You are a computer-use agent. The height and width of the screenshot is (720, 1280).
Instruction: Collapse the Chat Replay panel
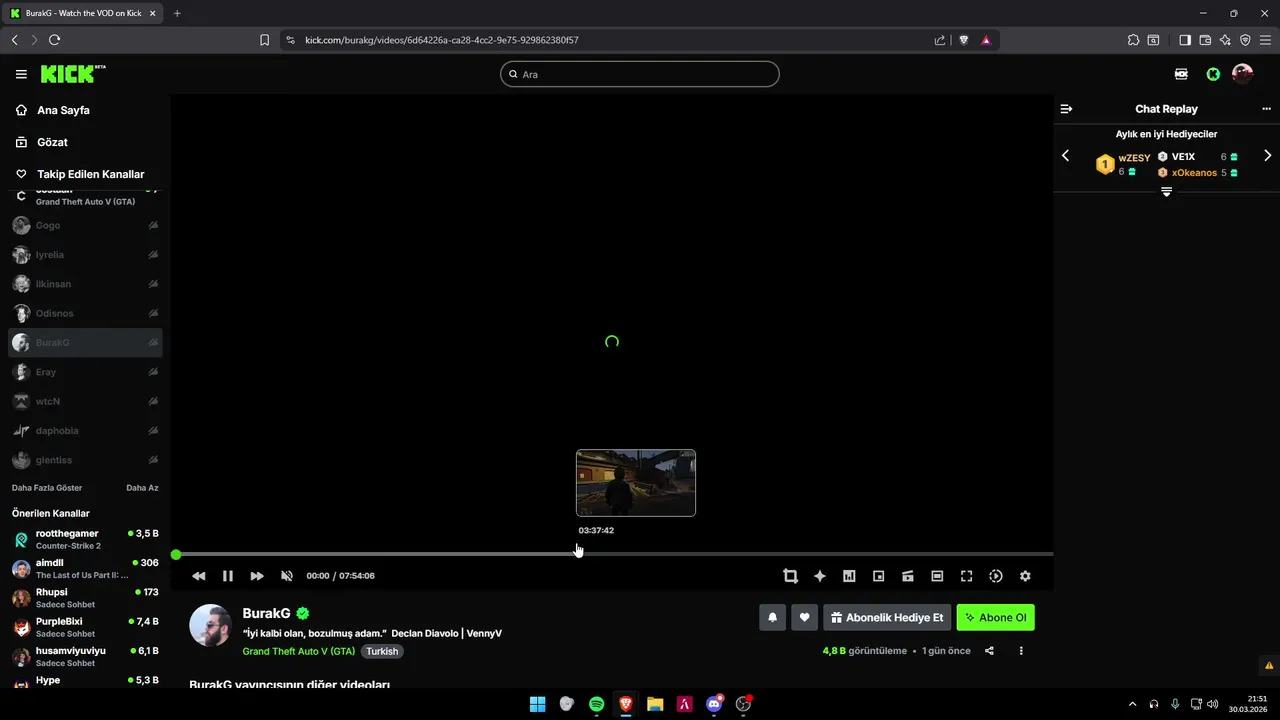tap(1066, 109)
